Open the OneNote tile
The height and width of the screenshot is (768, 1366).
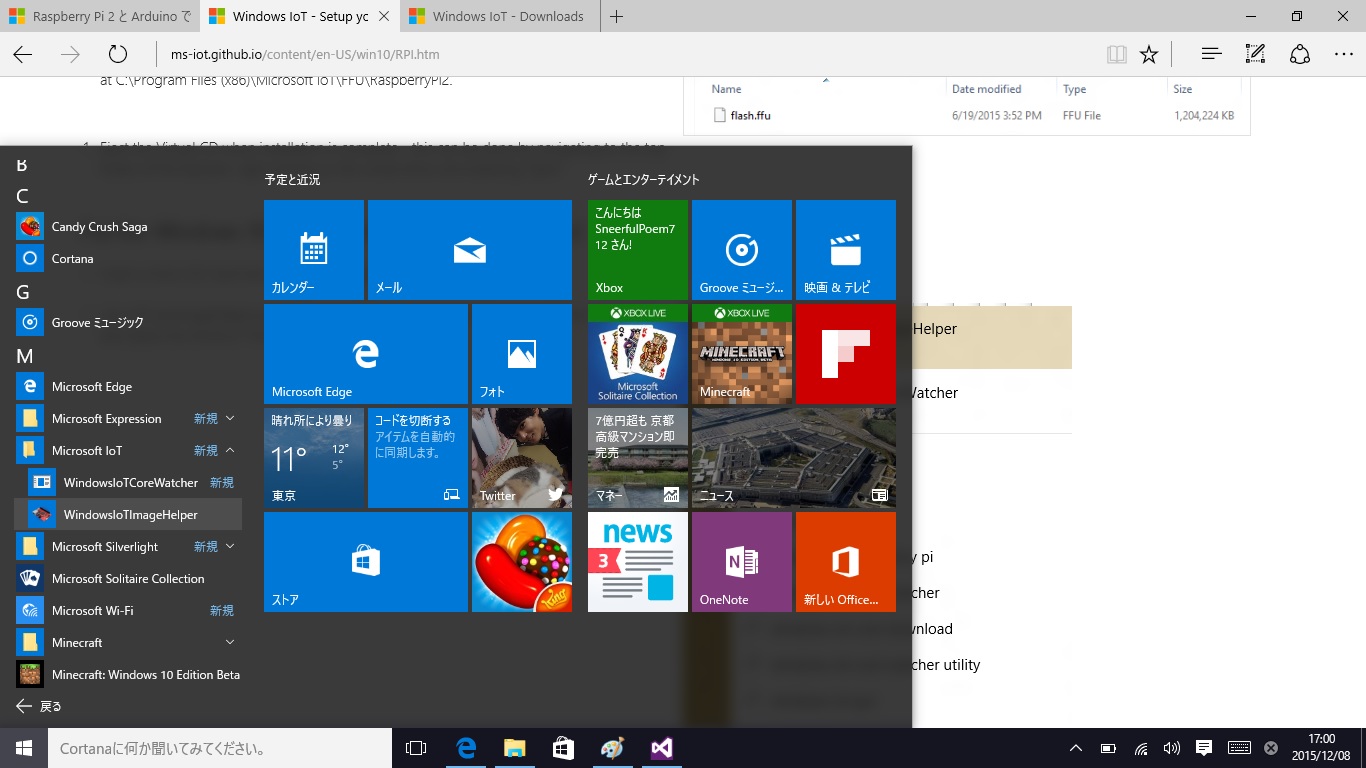coord(741,561)
